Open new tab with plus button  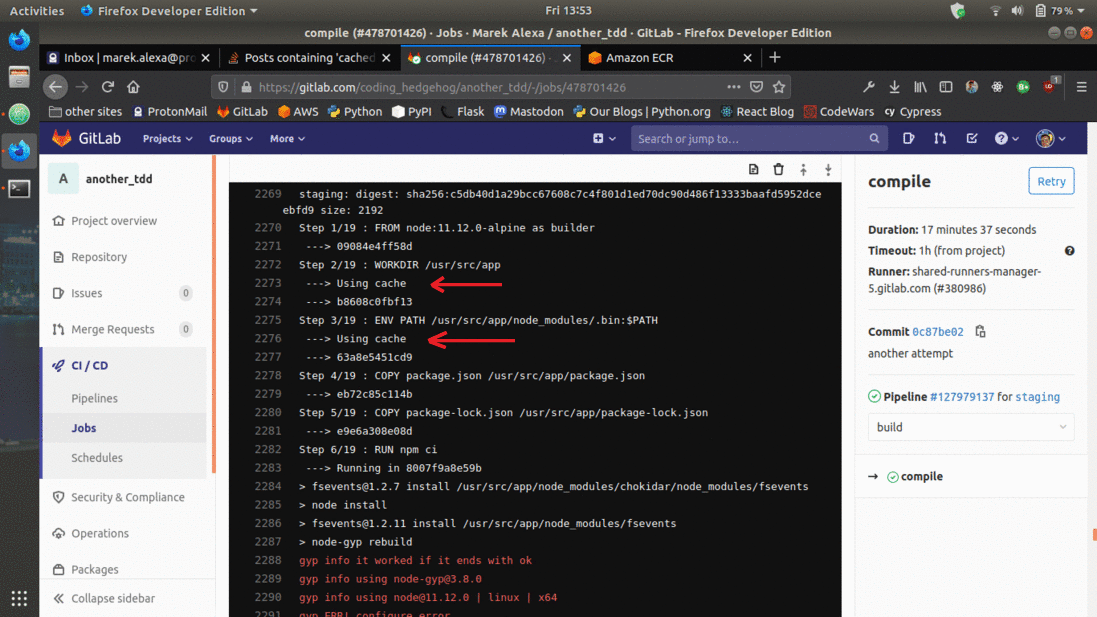(x=774, y=57)
